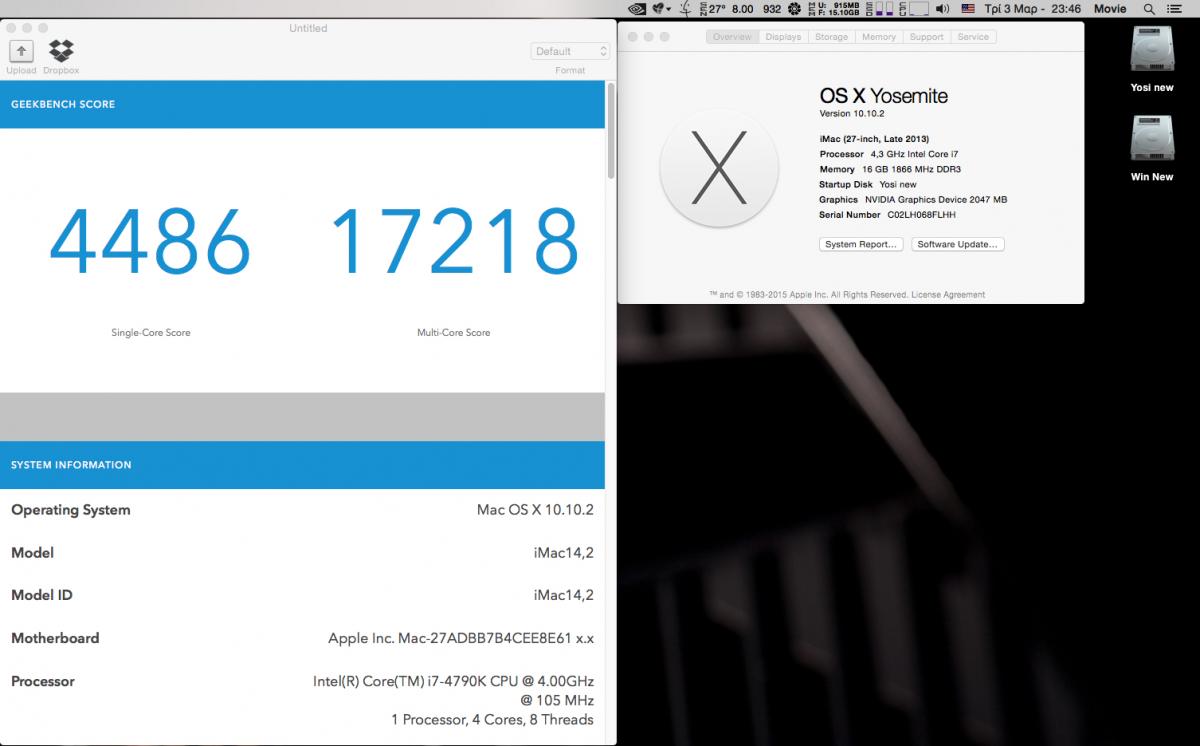Screen dimensions: 1200x746
Task: Open the Default format dropdown
Action: click(570, 51)
